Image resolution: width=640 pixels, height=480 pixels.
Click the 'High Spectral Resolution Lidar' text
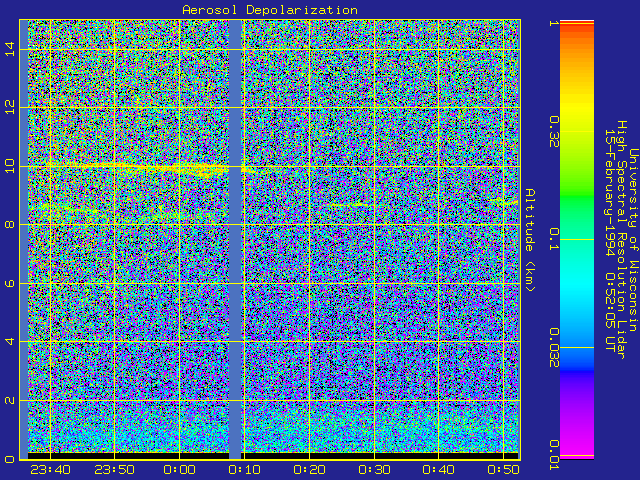[x=621, y=240]
